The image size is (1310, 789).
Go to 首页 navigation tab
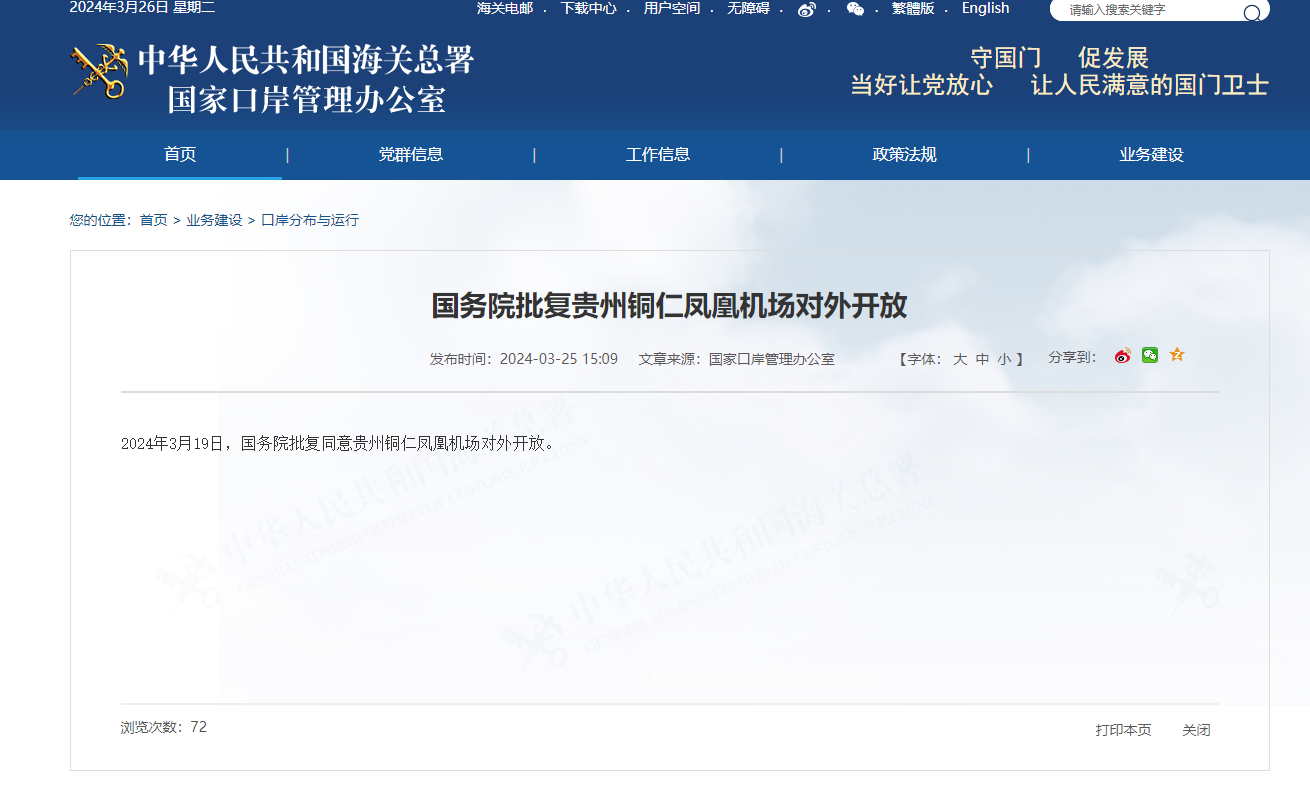[x=180, y=155]
